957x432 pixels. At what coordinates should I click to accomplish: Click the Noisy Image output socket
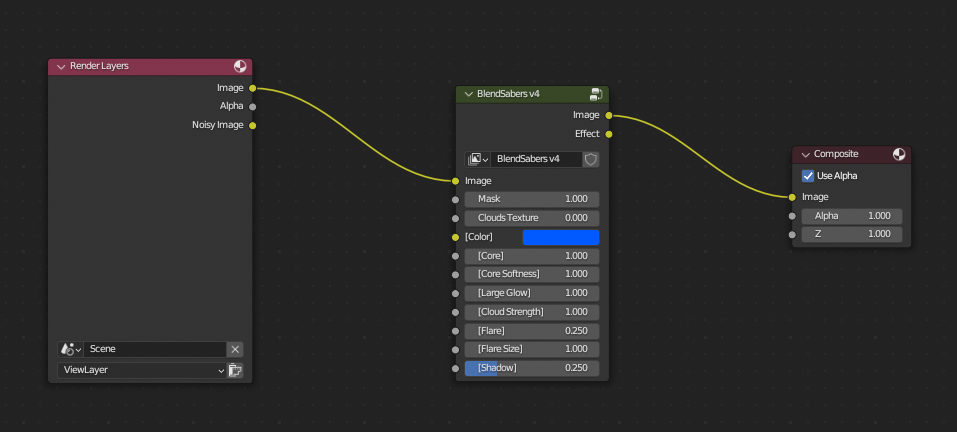coord(253,126)
